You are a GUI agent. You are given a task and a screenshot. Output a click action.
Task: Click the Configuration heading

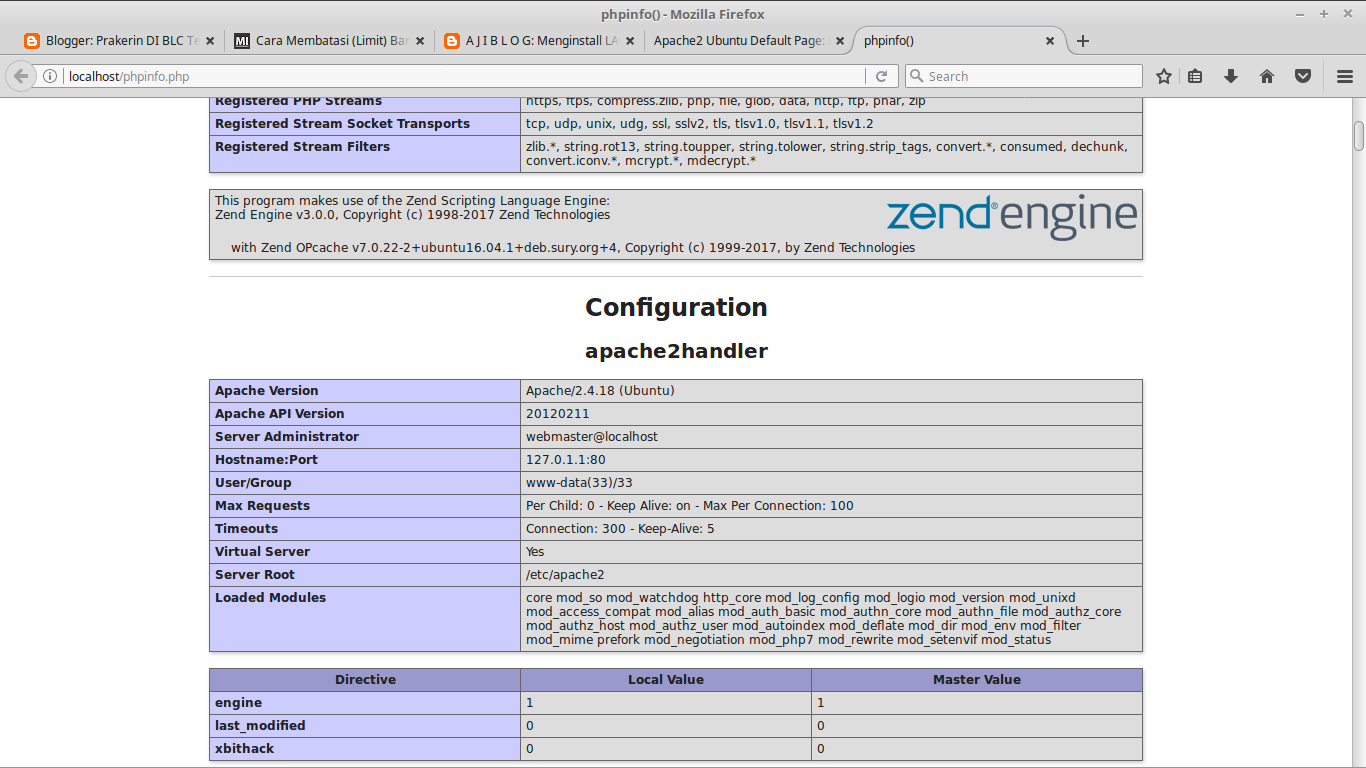[x=676, y=308]
